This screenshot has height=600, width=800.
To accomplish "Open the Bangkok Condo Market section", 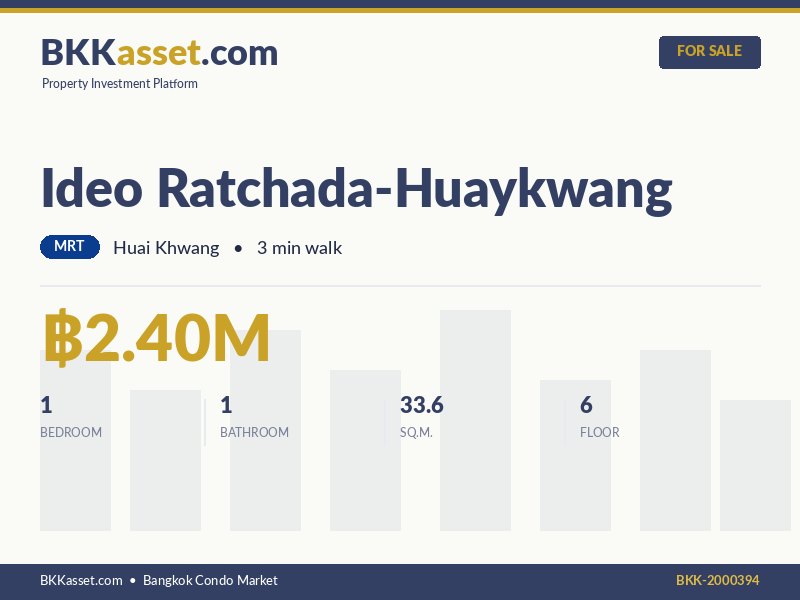I will pyautogui.click(x=209, y=580).
